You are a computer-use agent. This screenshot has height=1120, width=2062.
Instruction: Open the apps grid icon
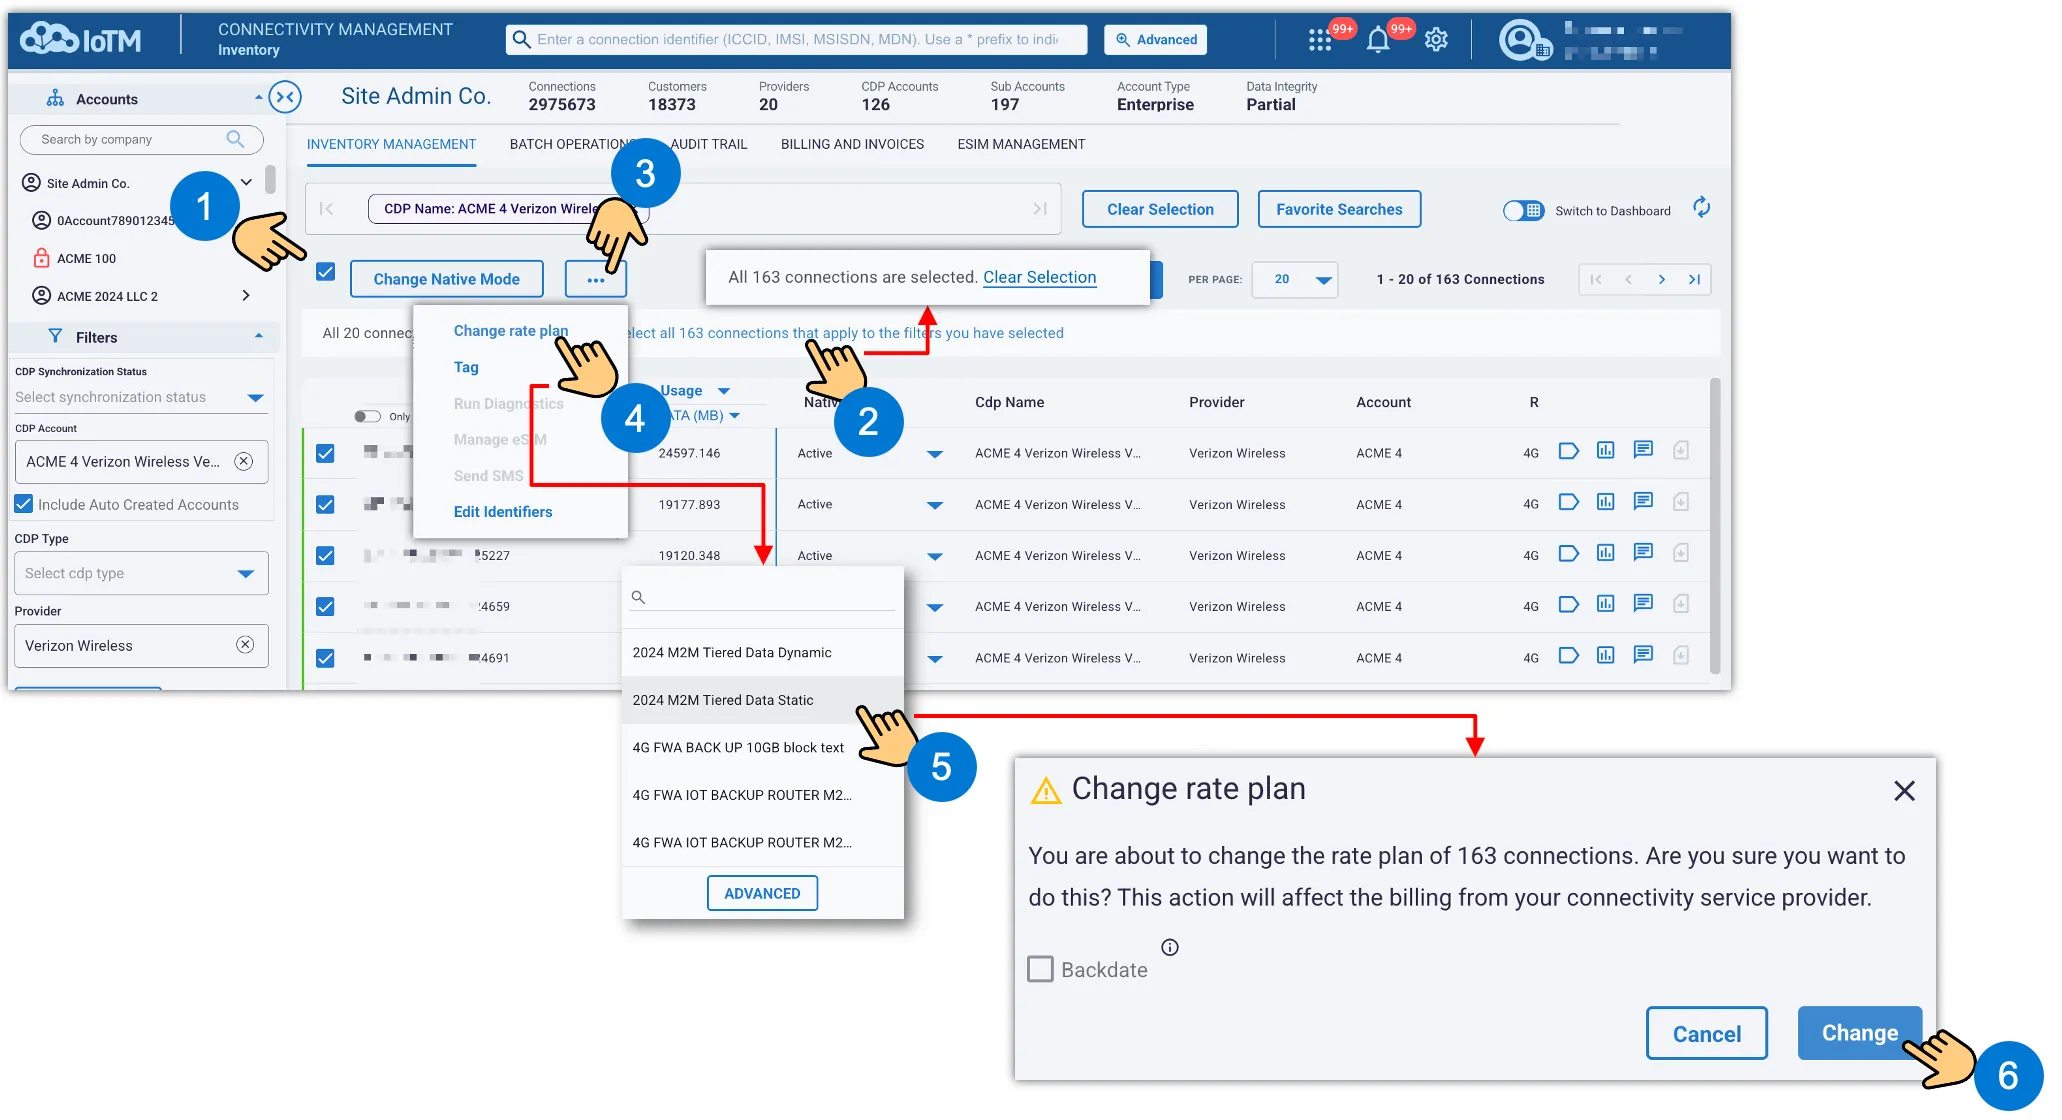(x=1319, y=40)
